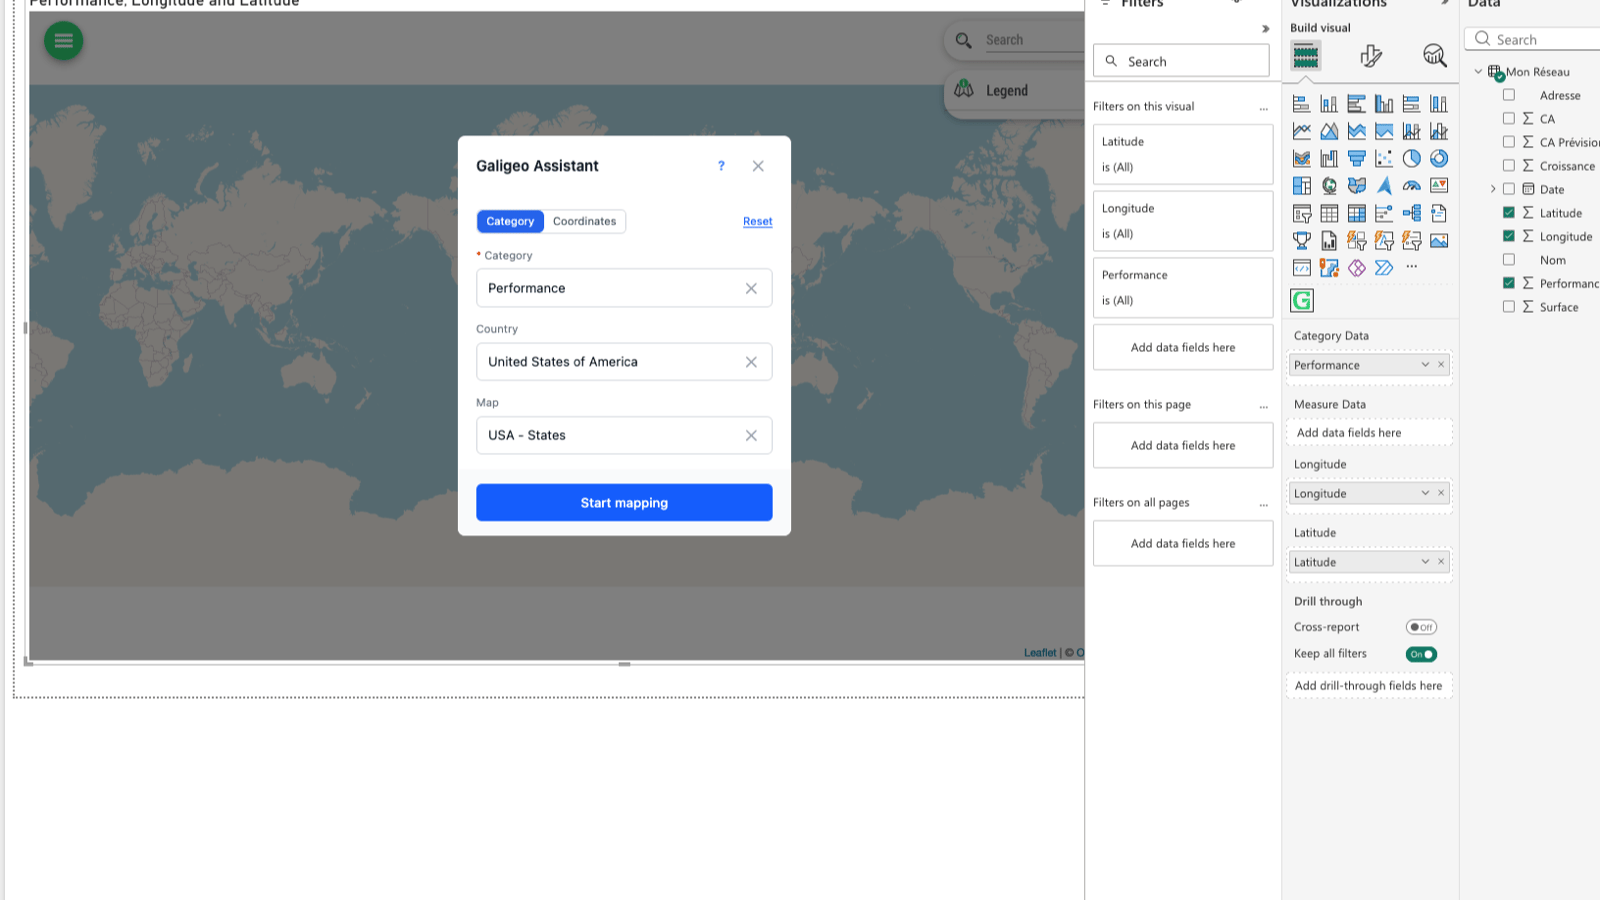Click the Reset link in Galigeo Assistant
The height and width of the screenshot is (900, 1600).
click(757, 221)
